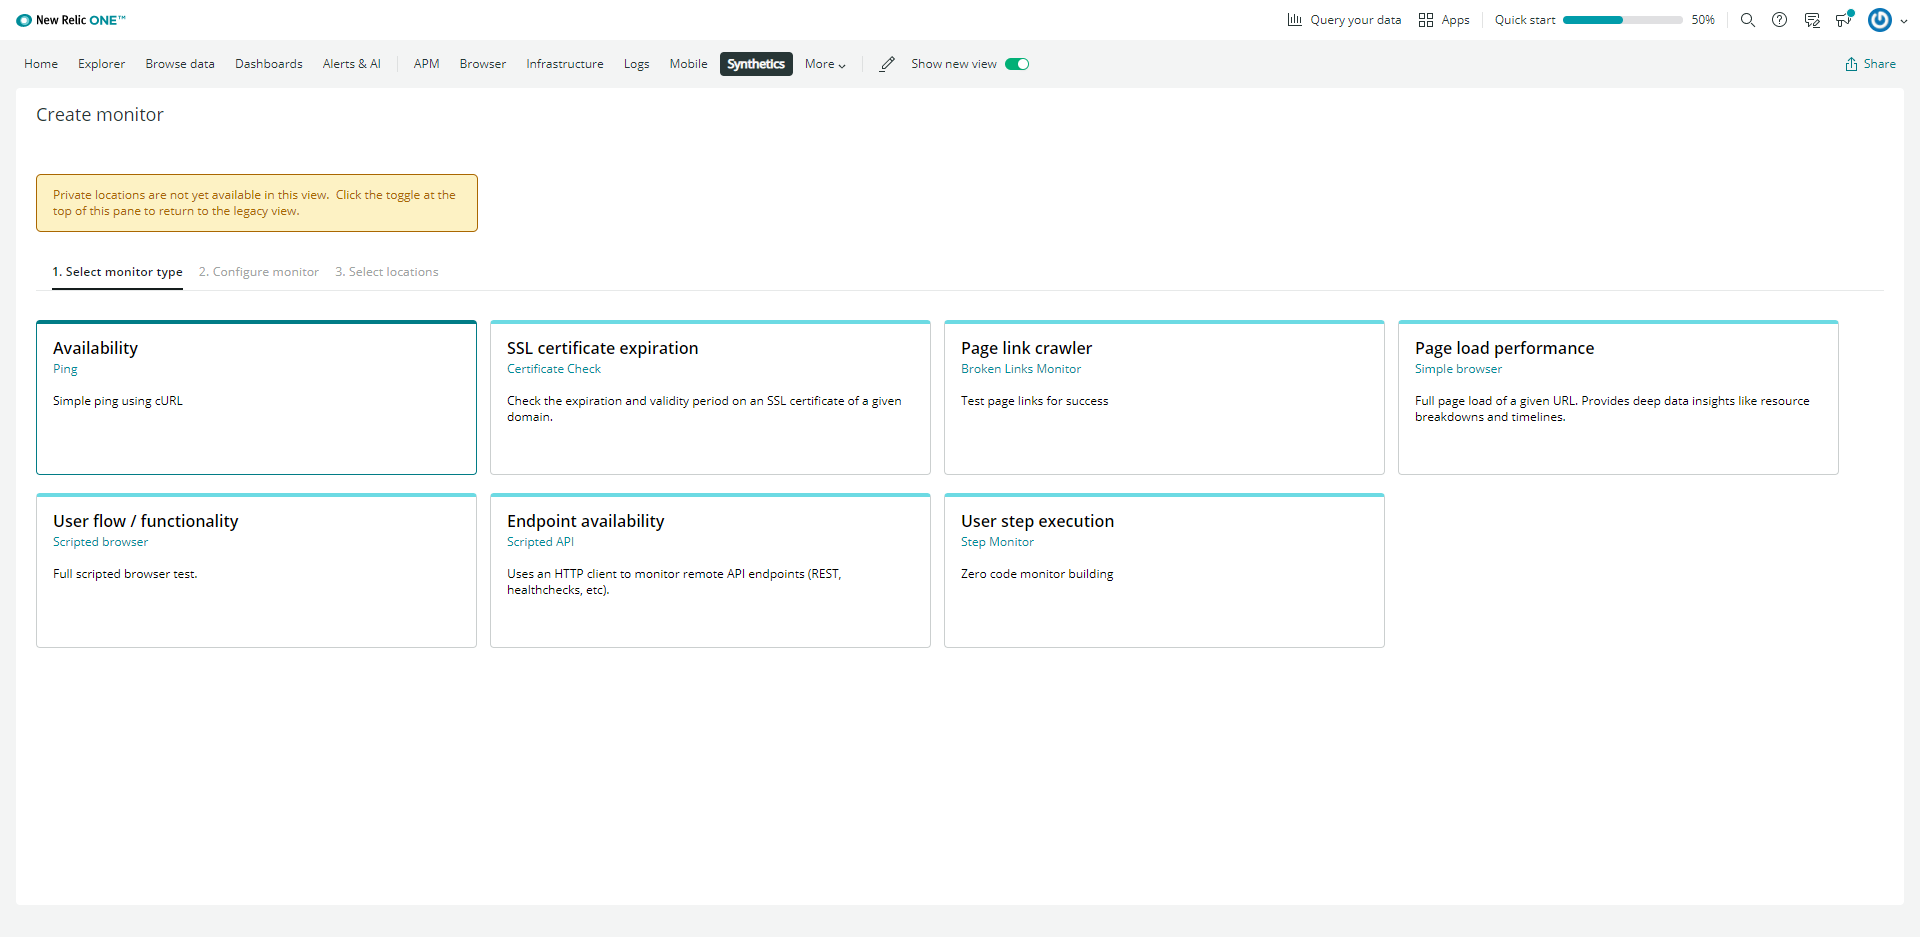The width and height of the screenshot is (1920, 937).
Task: Click the Share label
Action: click(1880, 64)
